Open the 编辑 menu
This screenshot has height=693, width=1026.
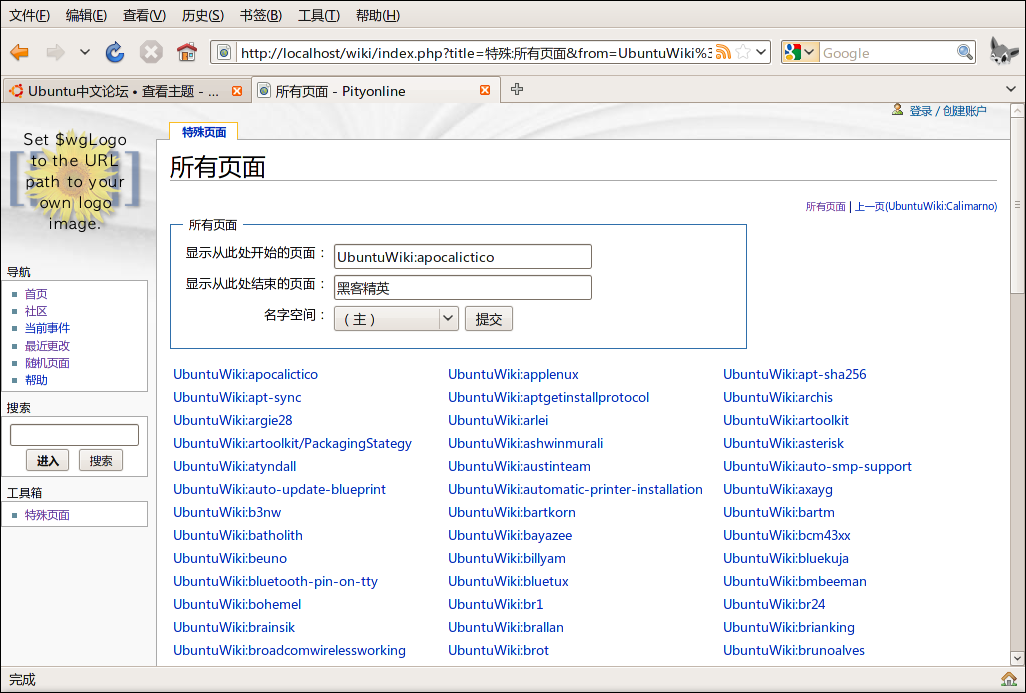click(86, 15)
